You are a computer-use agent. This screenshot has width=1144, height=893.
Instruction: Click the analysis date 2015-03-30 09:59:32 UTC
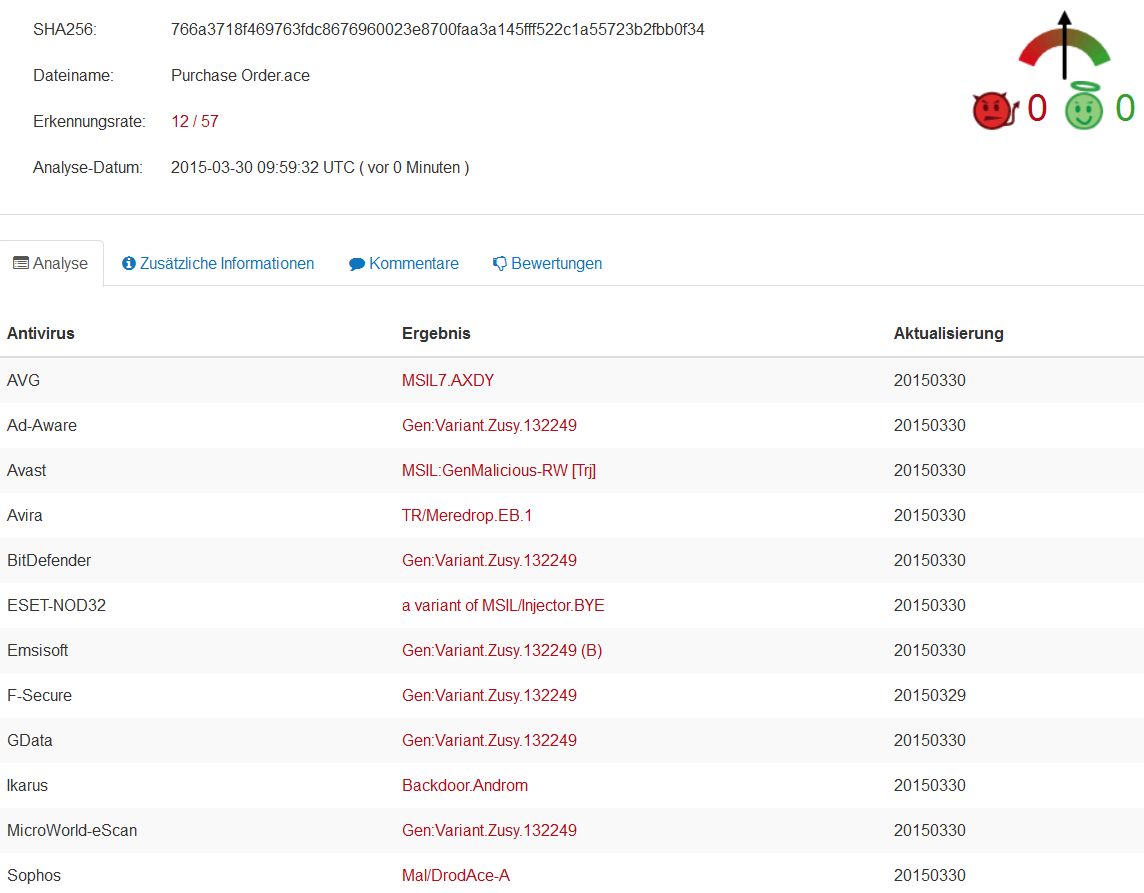pos(263,167)
